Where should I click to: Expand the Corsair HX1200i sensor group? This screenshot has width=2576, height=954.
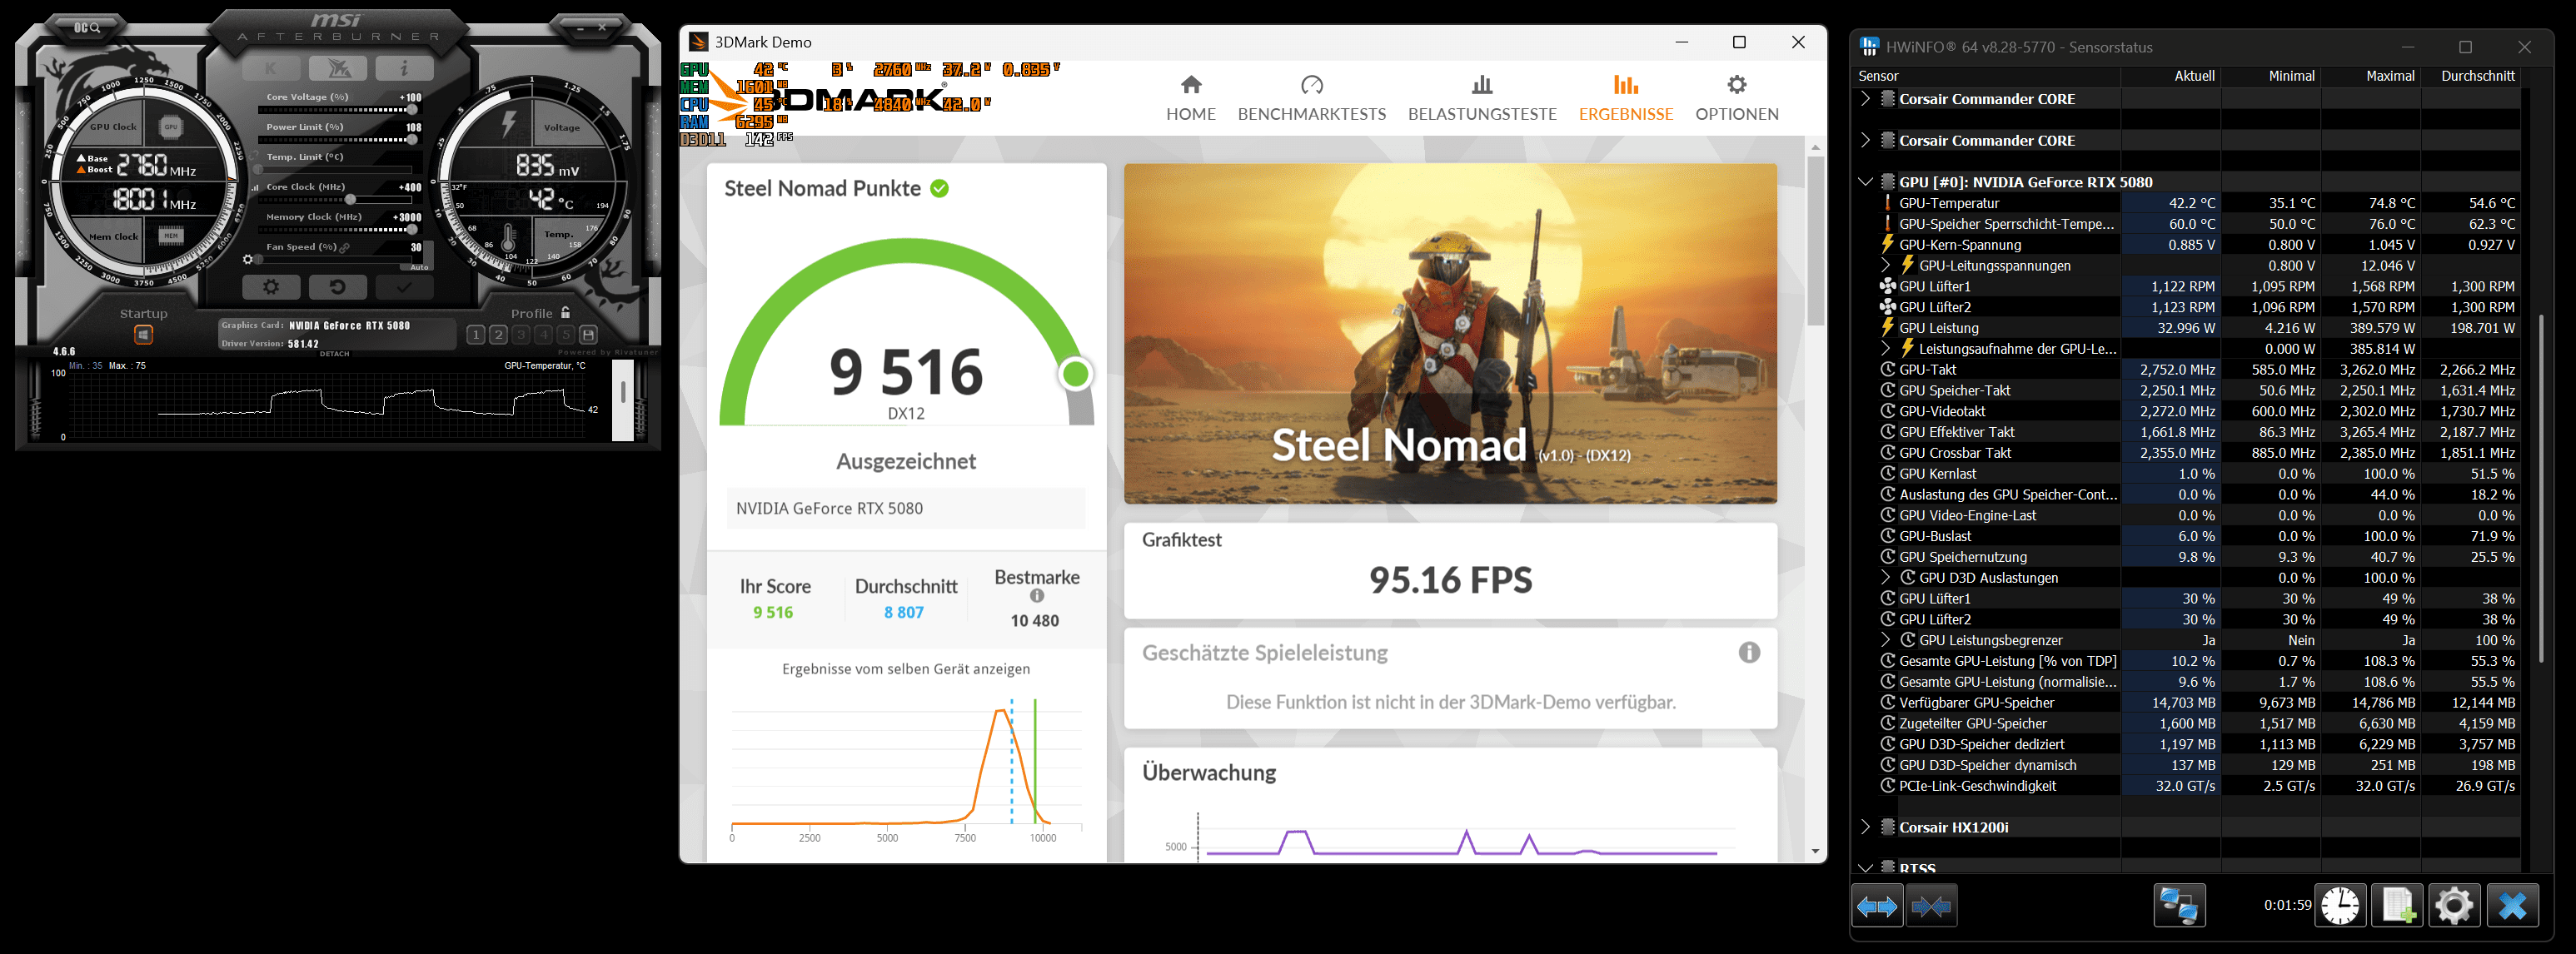(1865, 827)
